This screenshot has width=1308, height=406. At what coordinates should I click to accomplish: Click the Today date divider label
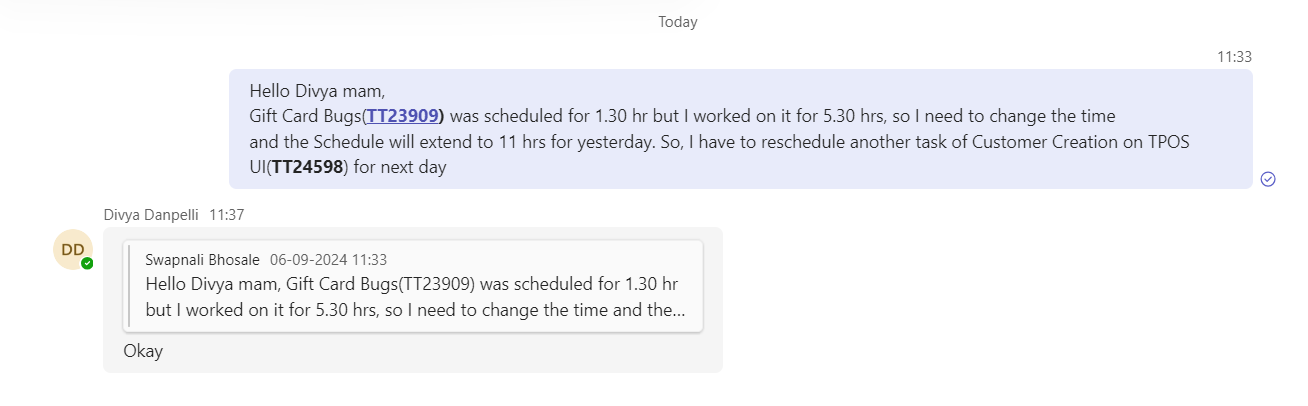click(x=677, y=22)
